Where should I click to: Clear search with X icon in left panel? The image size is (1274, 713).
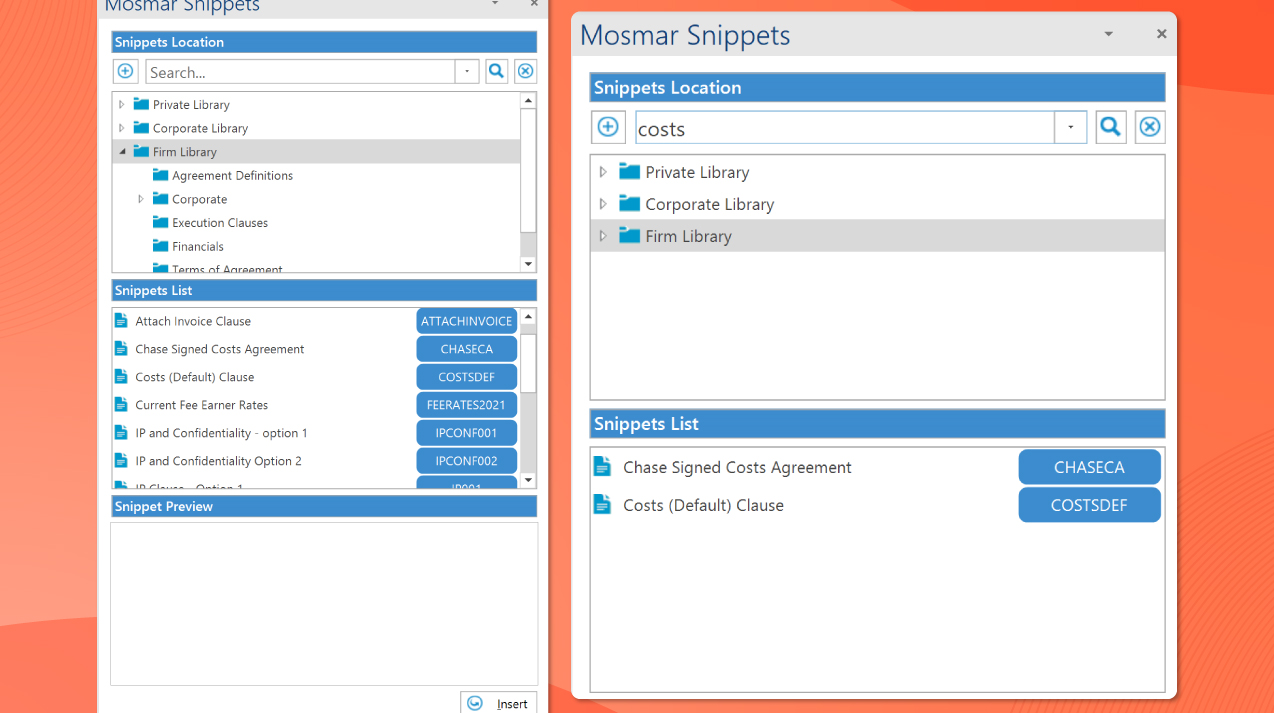point(526,72)
